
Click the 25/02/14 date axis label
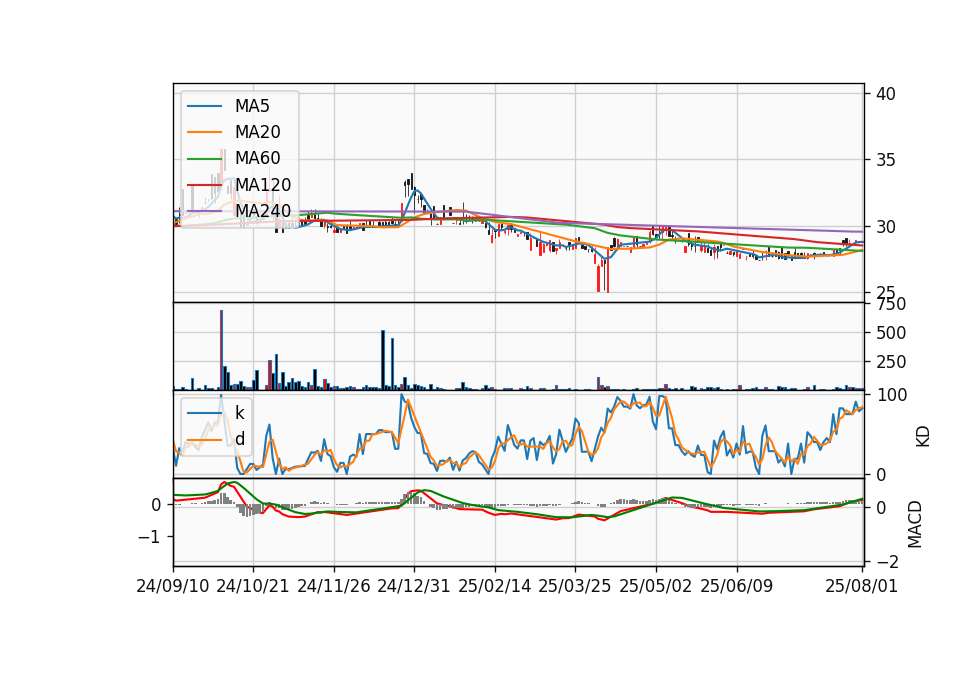(495, 586)
